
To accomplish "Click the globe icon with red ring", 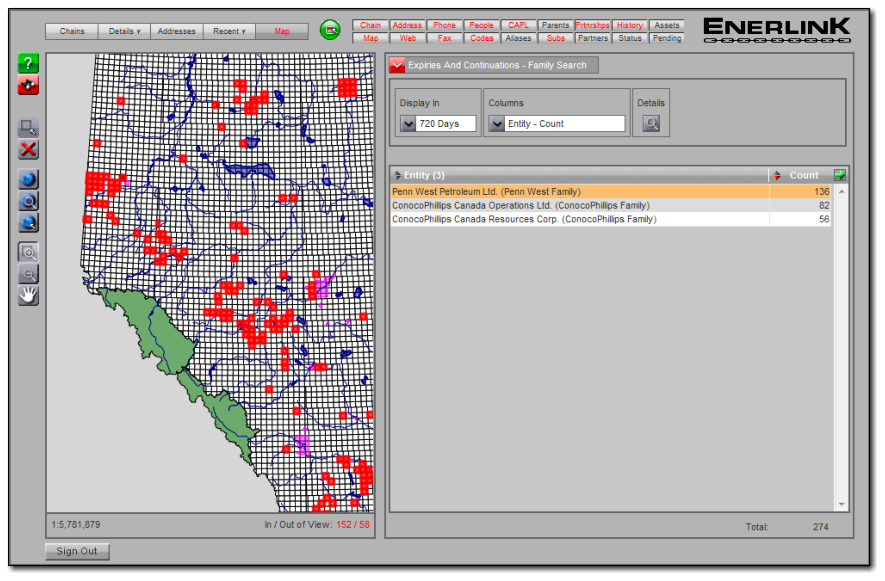I will click(28, 201).
